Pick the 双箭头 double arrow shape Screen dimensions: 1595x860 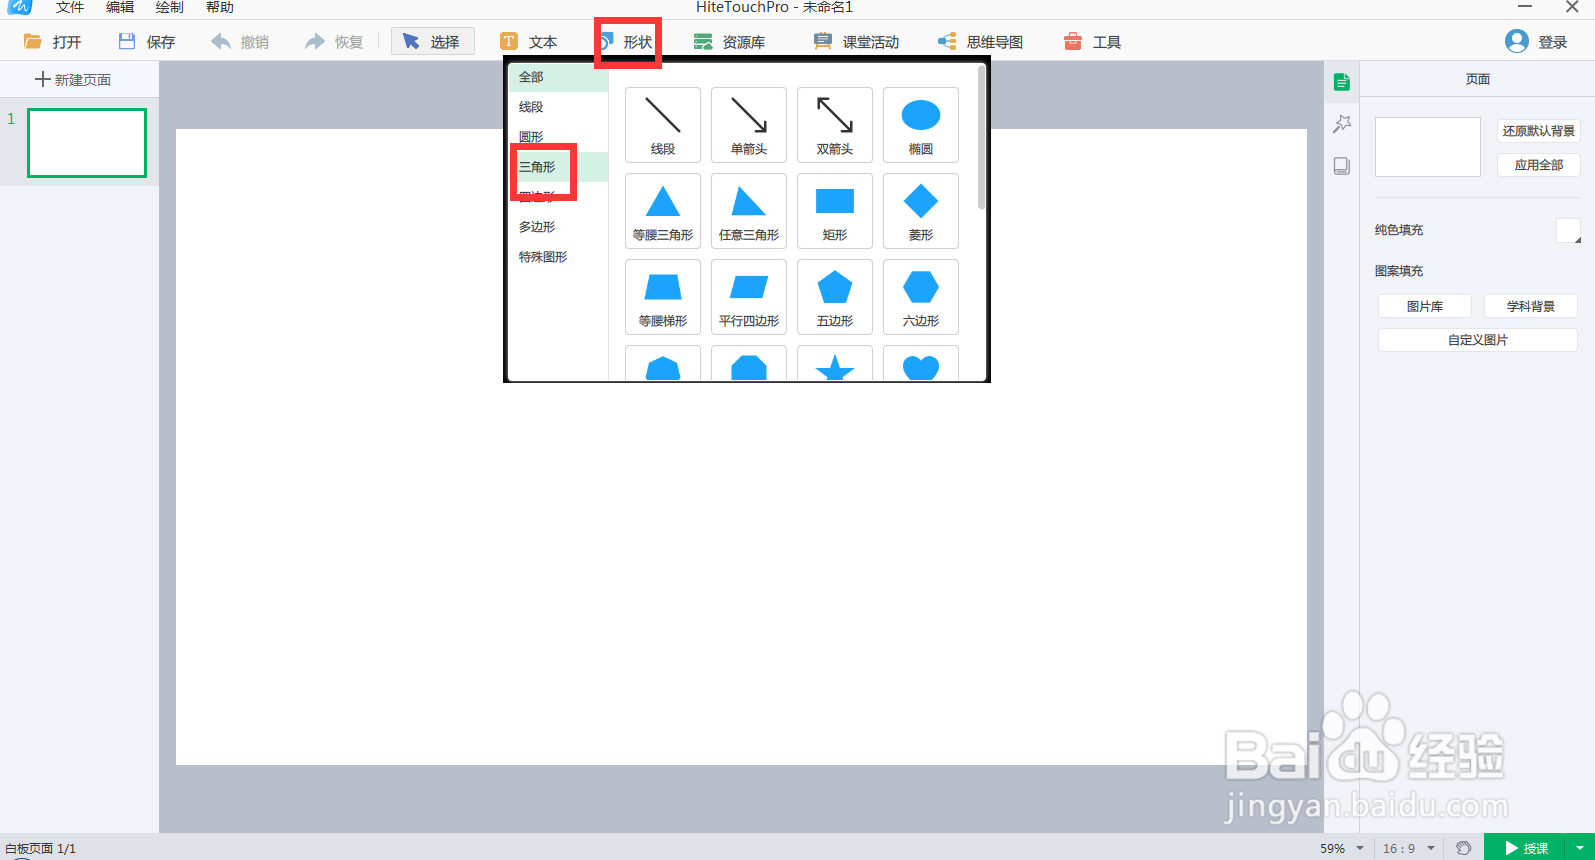[x=835, y=125]
